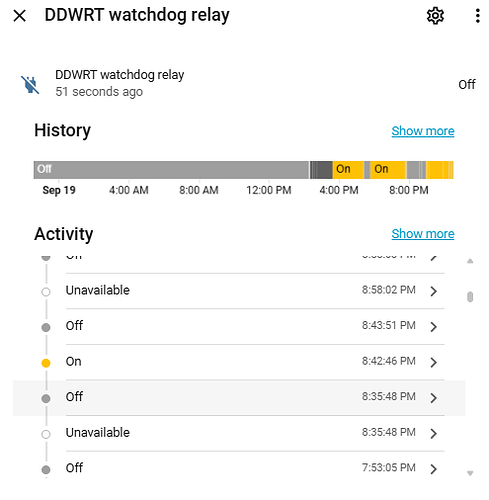The image size is (489, 500).
Task: Click the long gray Off history segment
Action: [x=171, y=170]
